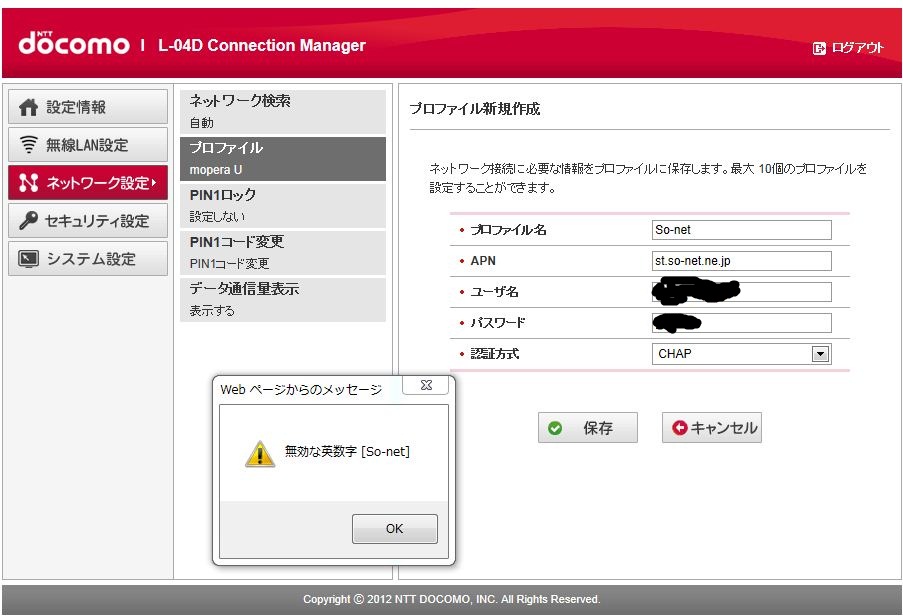This screenshot has width=903, height=616.
Task: Click the monitor icon beside システム設定
Action: coord(28,258)
